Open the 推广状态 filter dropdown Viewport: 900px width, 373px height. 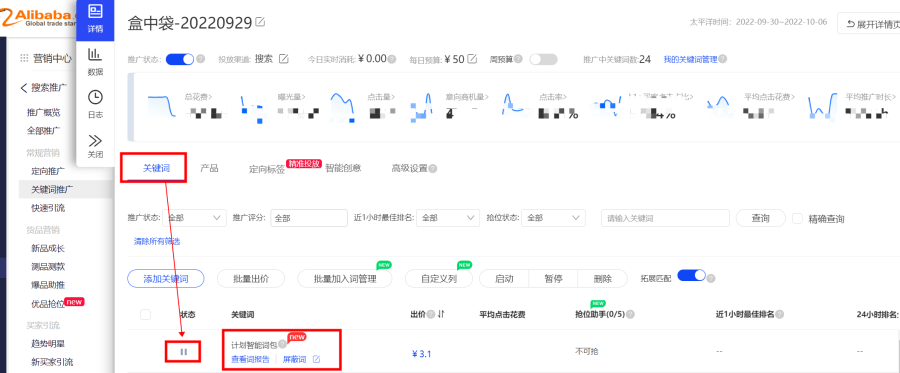195,218
